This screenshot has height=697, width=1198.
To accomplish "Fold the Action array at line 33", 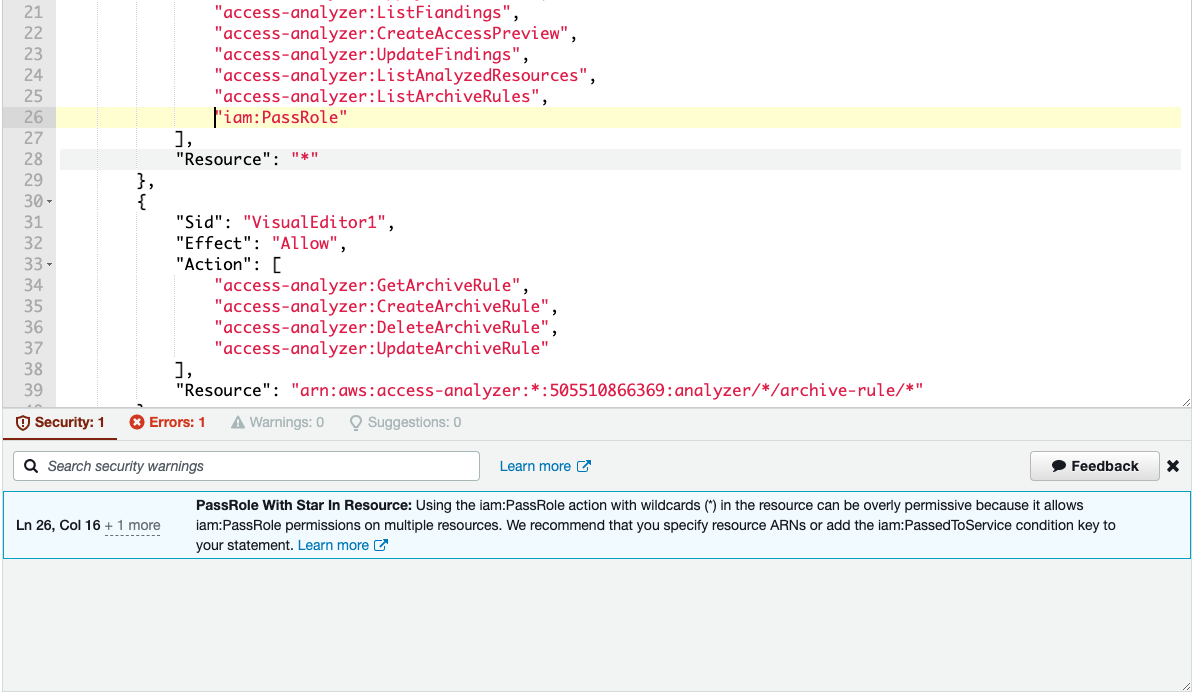I will click(x=50, y=265).
